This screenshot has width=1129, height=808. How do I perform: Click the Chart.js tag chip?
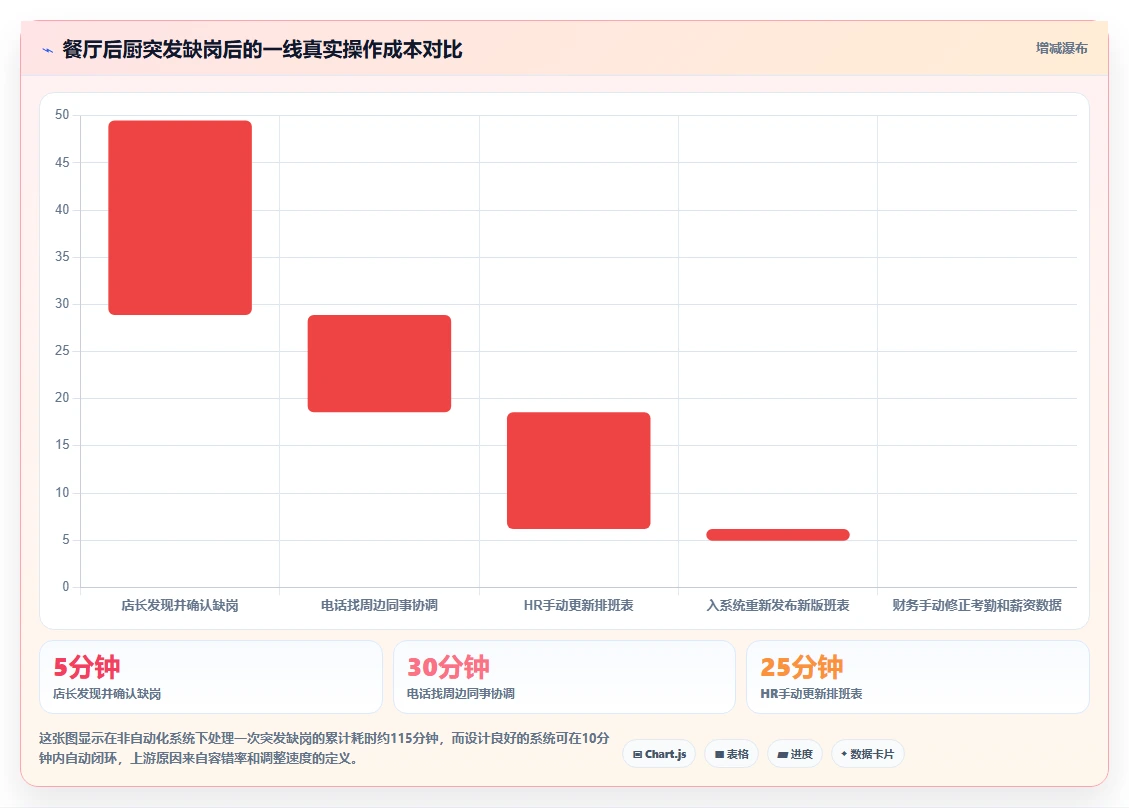click(x=660, y=754)
